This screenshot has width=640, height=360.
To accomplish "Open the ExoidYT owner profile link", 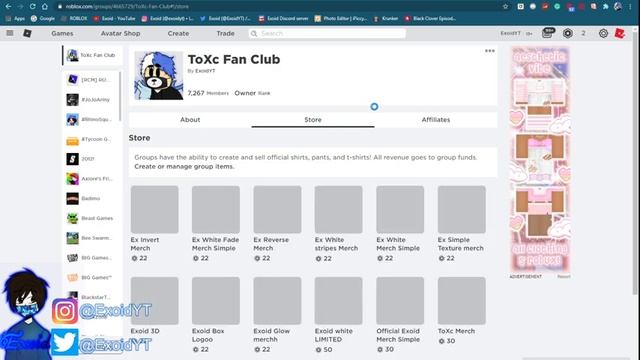I will [x=205, y=71].
